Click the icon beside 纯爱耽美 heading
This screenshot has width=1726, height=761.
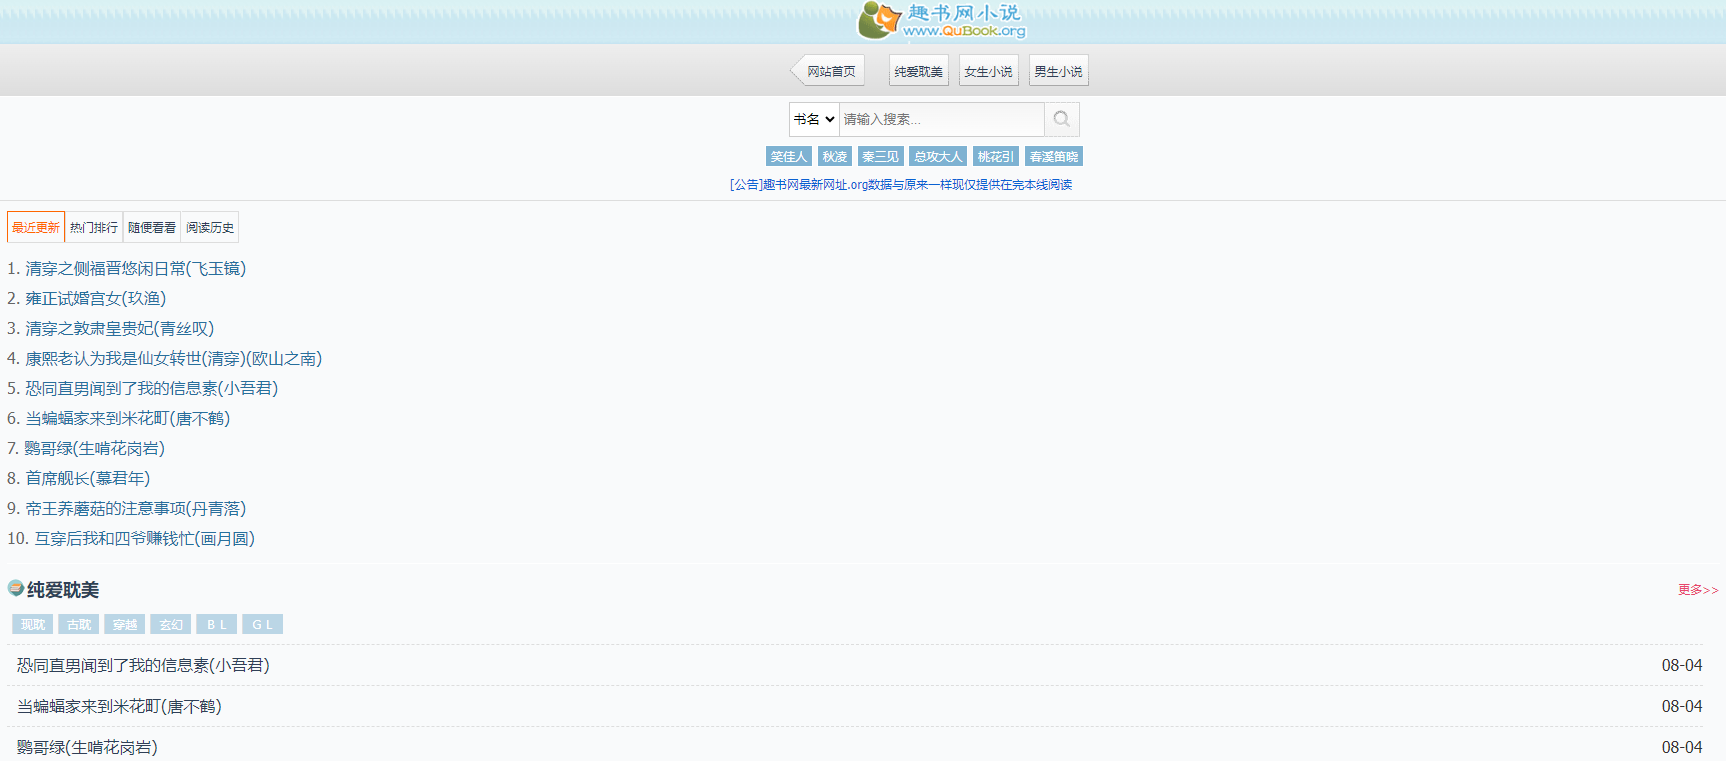[15, 588]
